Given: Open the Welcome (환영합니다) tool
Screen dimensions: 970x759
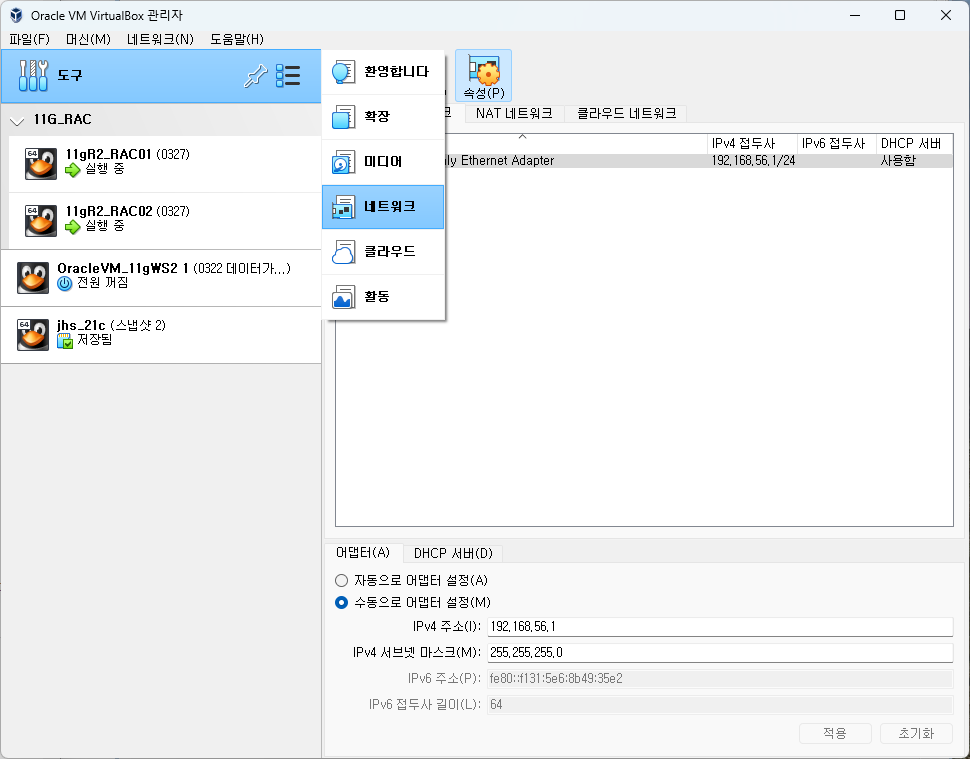Looking at the screenshot, I should [x=383, y=72].
